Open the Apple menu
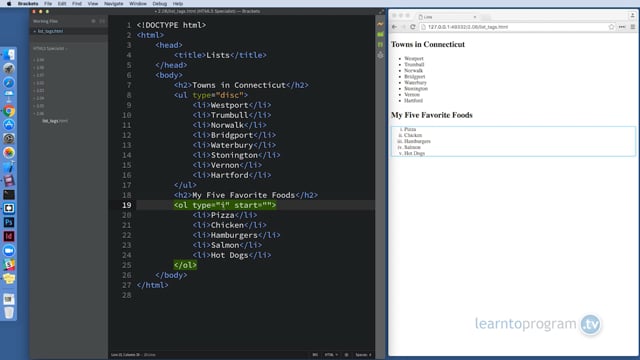 pos(9,4)
